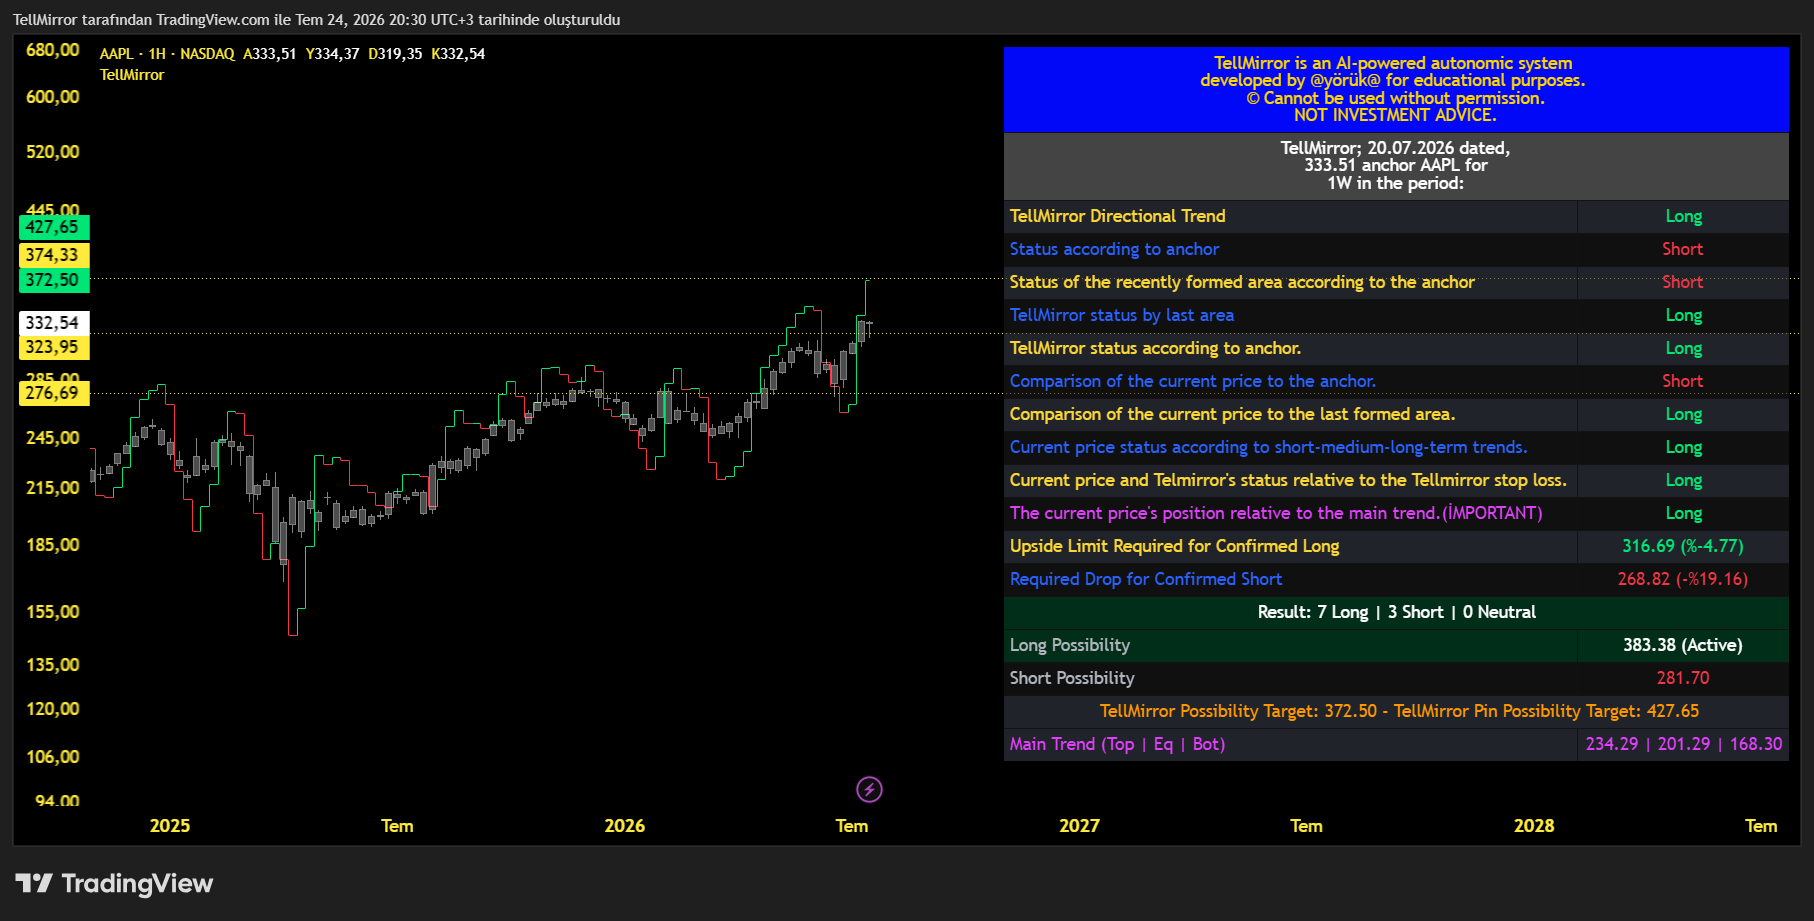This screenshot has width=1814, height=921.
Task: Click the yellow 374,33 price label
Action: pyautogui.click(x=54, y=255)
